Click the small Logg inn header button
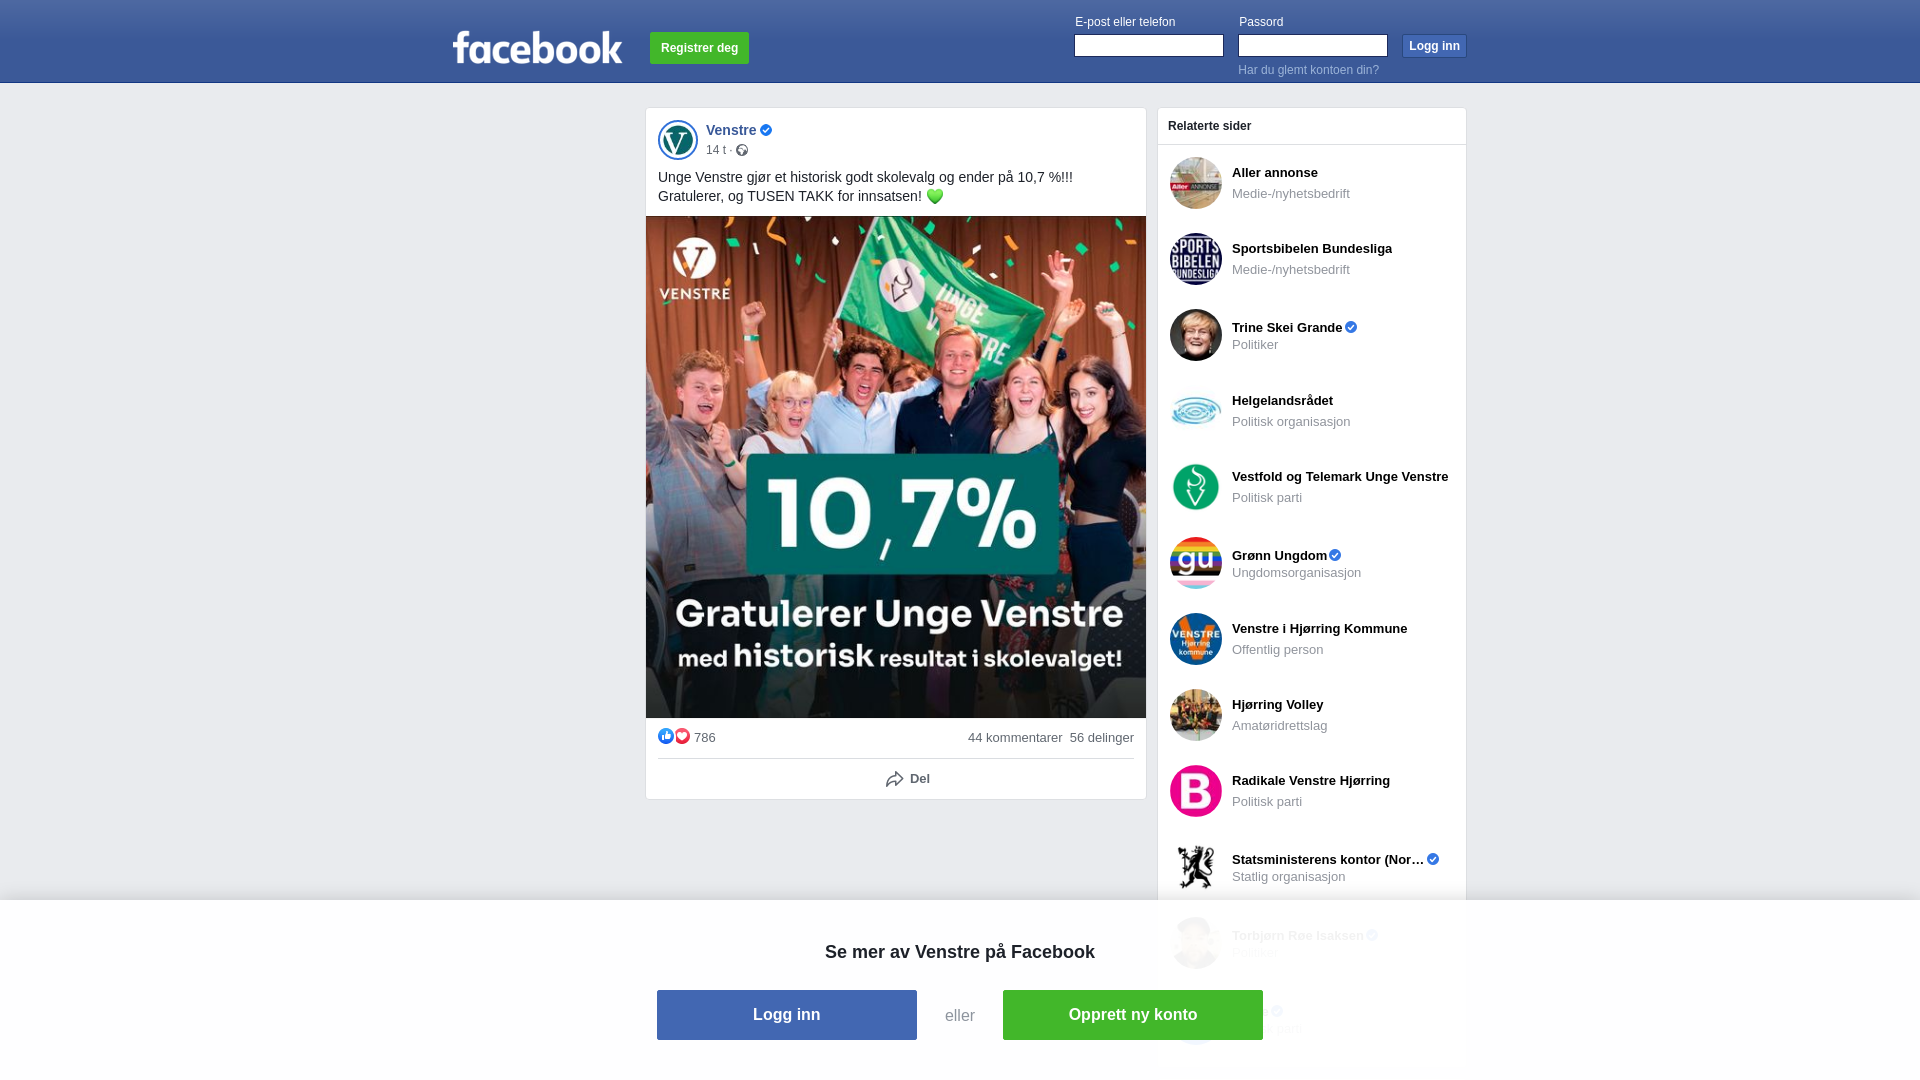Screen dimensions: 1920x1080 click(x=1434, y=46)
